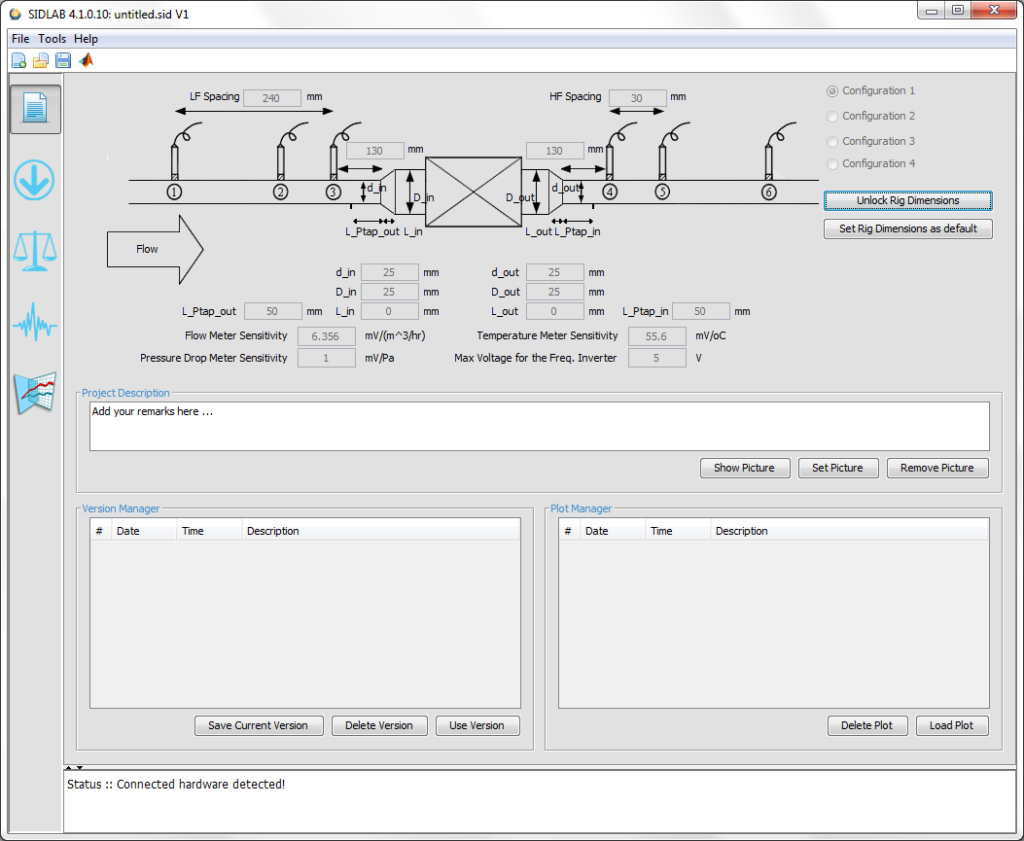Screen dimensions: 1024x841
Task: Go to the waveform signal sidebar icon
Action: point(35,322)
